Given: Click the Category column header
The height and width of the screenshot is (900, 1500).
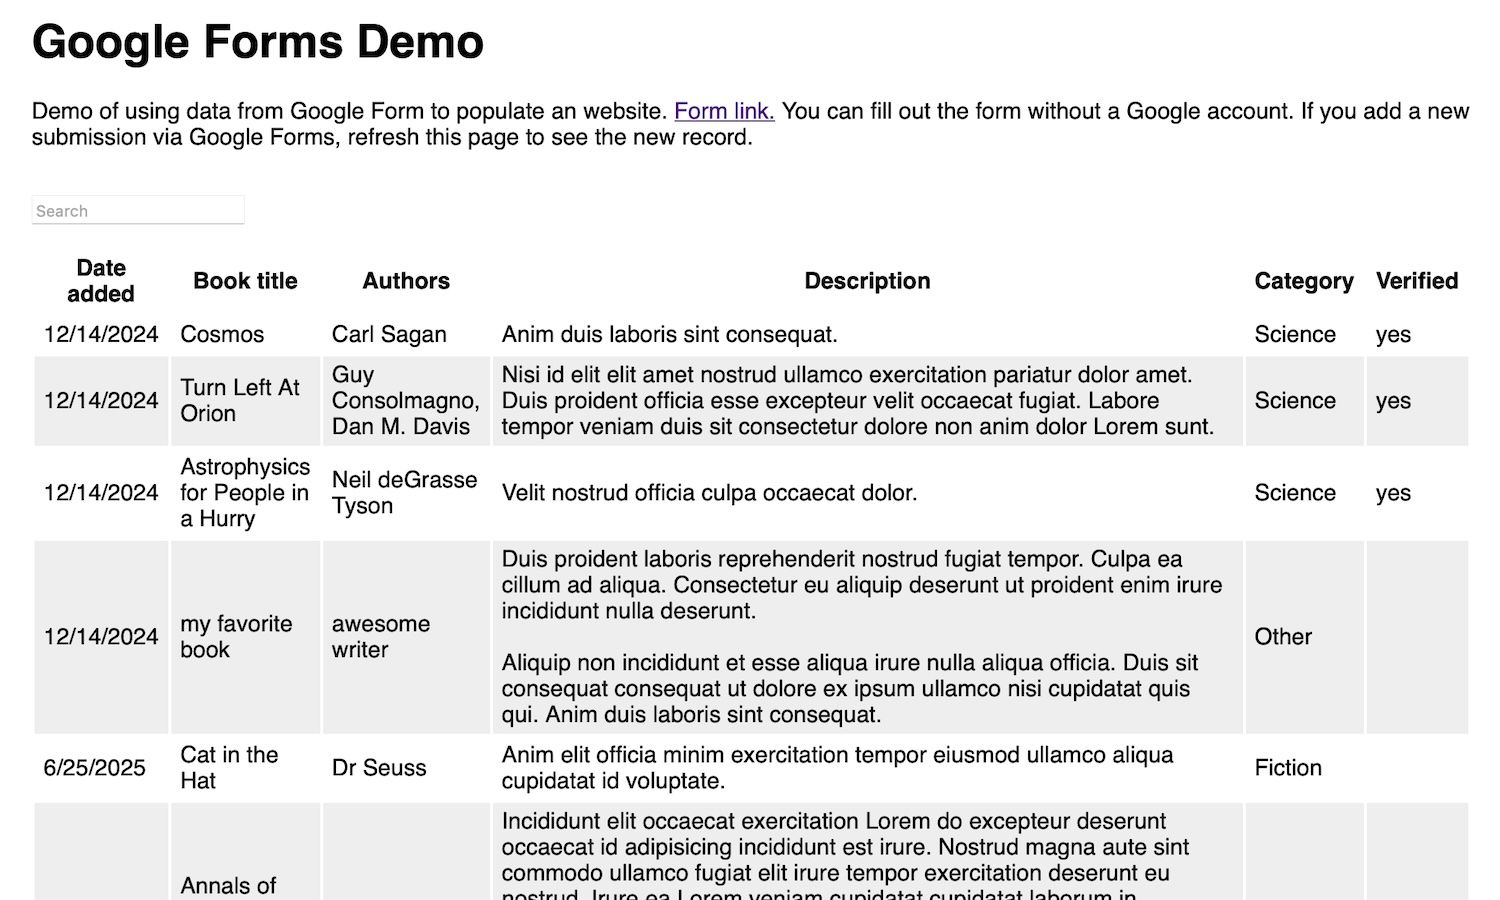Looking at the screenshot, I should [x=1303, y=281].
